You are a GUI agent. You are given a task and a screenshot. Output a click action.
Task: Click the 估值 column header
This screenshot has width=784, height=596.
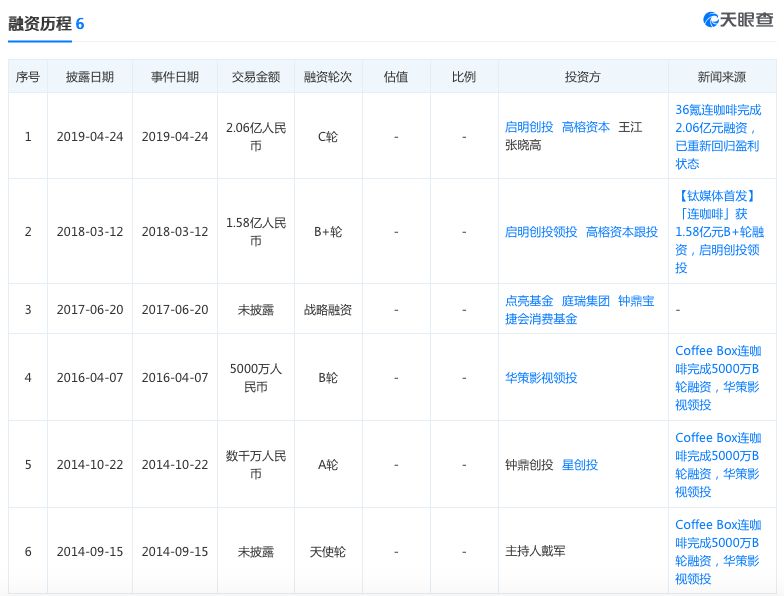coord(396,77)
